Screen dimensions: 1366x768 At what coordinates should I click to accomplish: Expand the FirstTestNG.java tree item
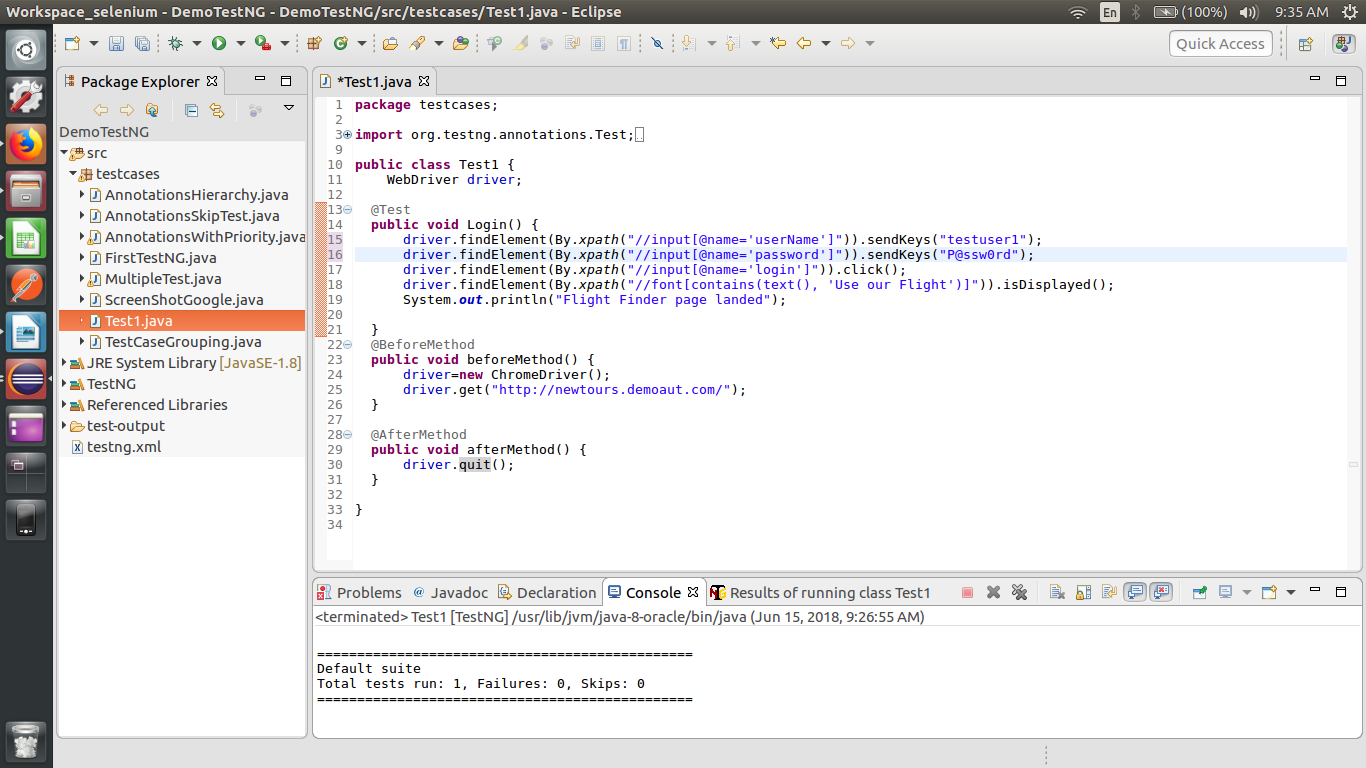82,257
